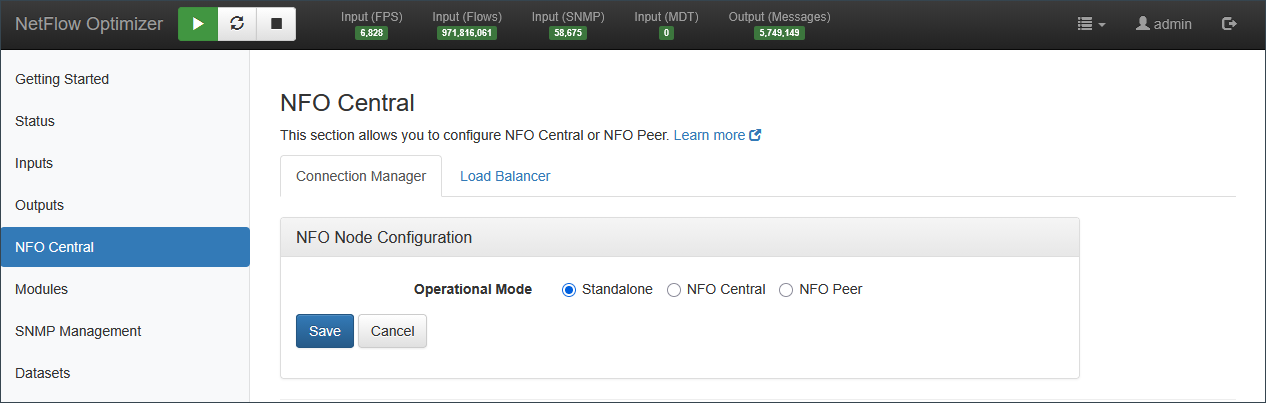
Task: Save the NFO node configuration
Action: [x=325, y=331]
